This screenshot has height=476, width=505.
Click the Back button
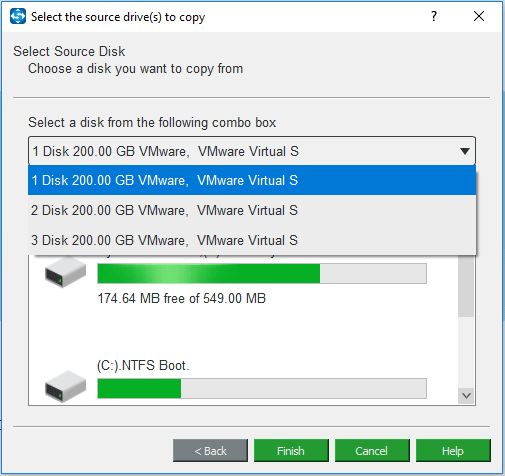click(210, 451)
